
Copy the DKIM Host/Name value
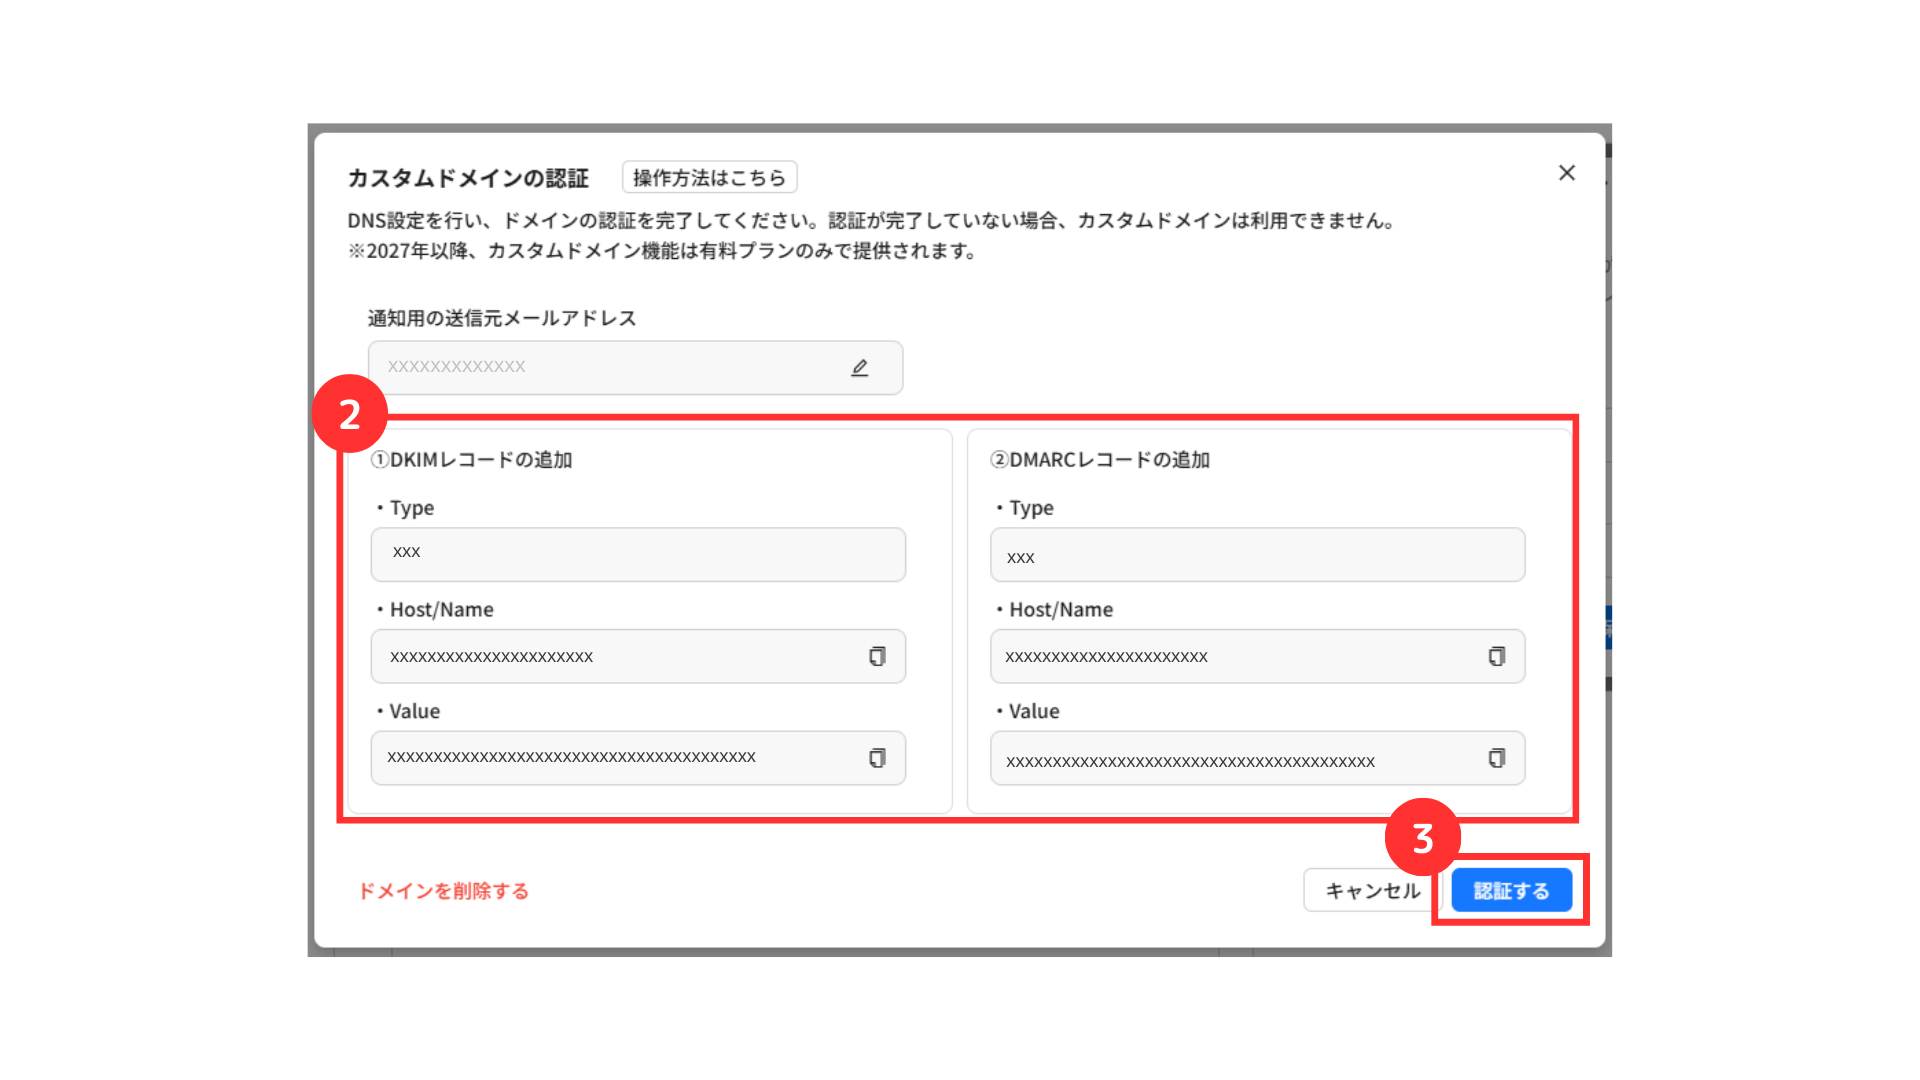(x=877, y=656)
